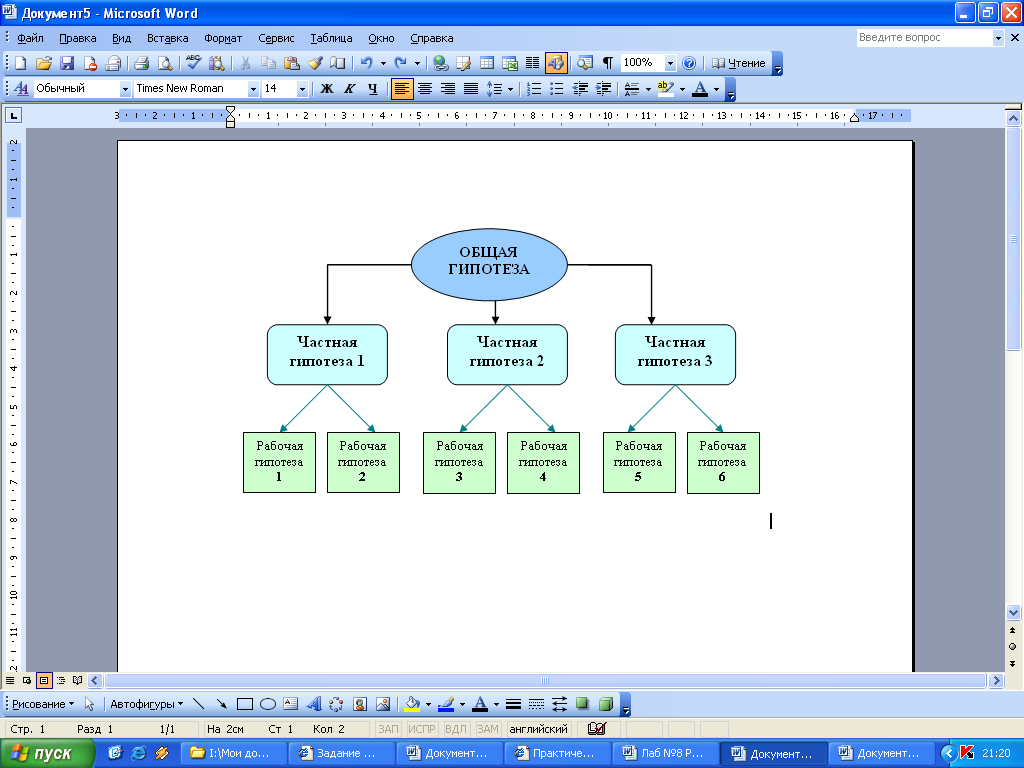The height and width of the screenshot is (768, 1024).
Task: Open the font size 14 dropdown
Action: coord(302,89)
